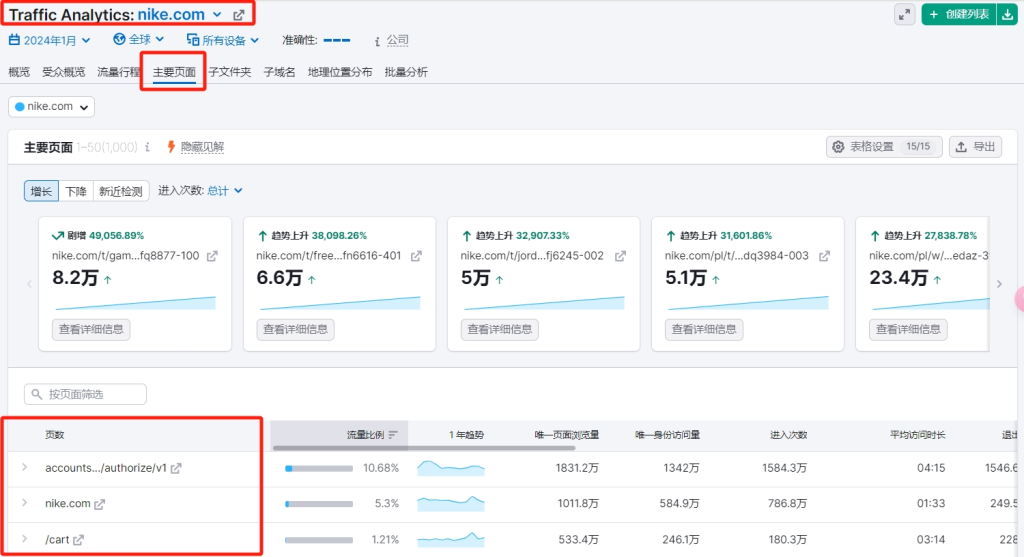The height and width of the screenshot is (557, 1024).
Task: Expand fullscreen view icon at top right
Action: (x=904, y=14)
